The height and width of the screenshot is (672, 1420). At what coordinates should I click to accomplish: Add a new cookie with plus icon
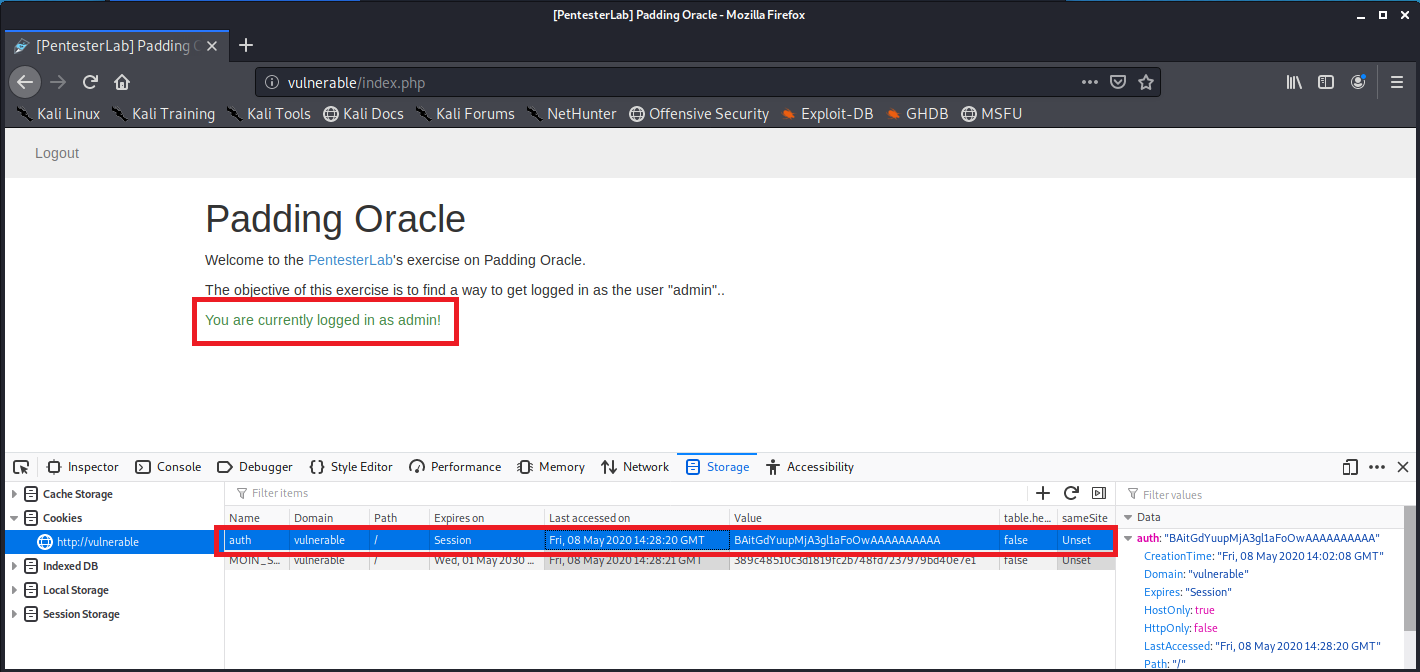(1043, 493)
